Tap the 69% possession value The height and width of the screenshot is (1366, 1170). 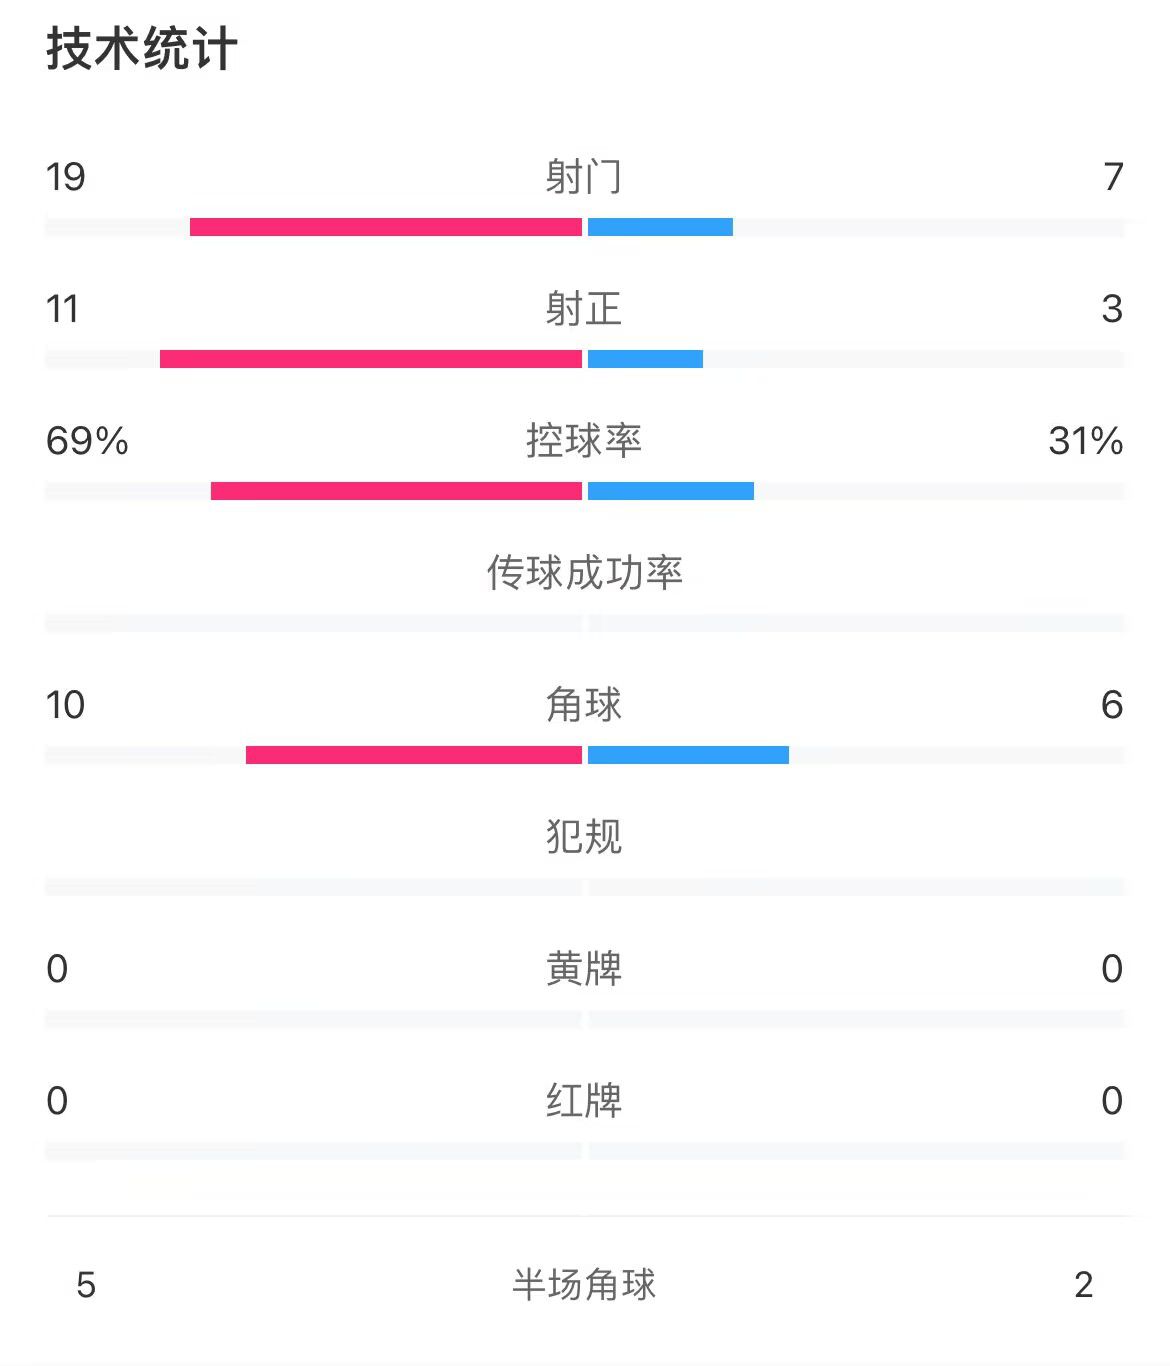pyautogui.click(x=87, y=441)
